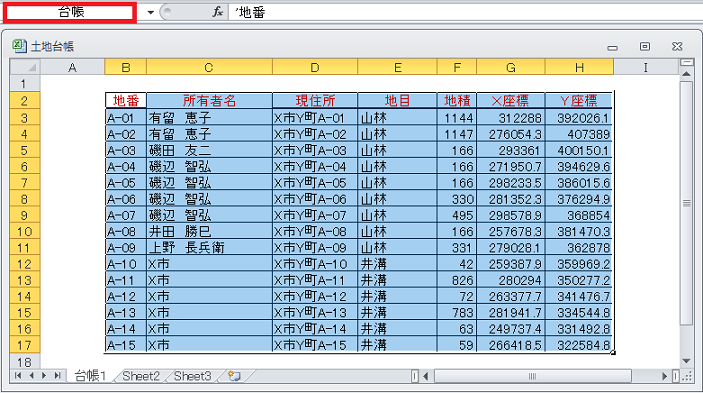Select column I header

[646, 67]
